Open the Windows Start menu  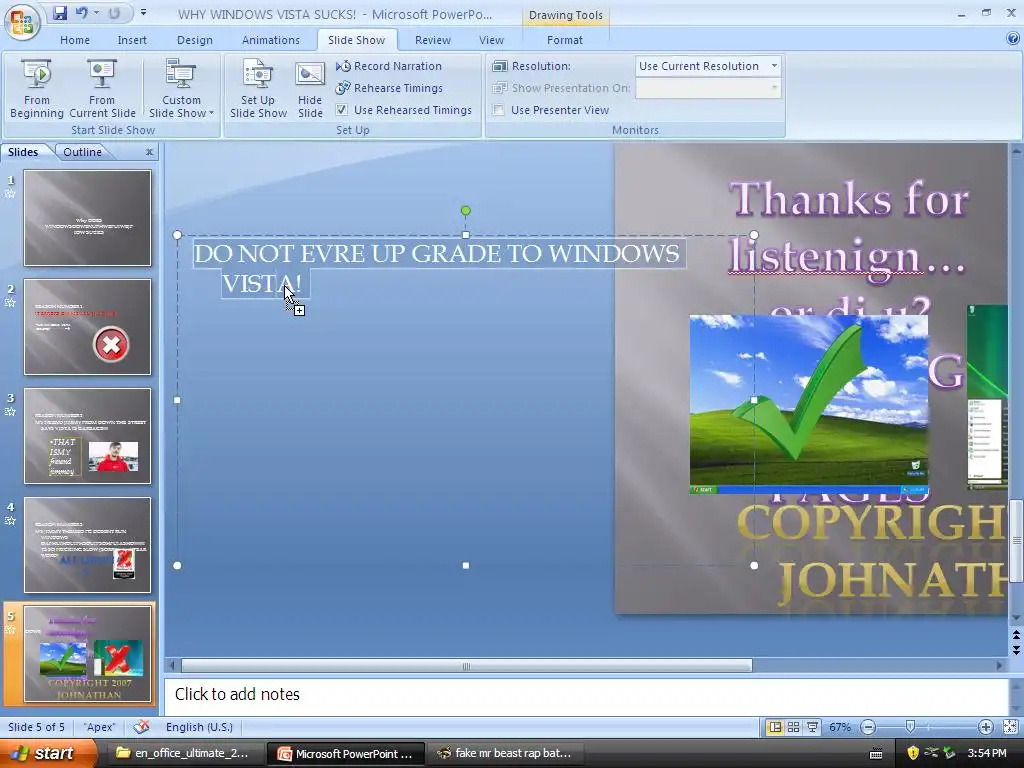point(48,753)
